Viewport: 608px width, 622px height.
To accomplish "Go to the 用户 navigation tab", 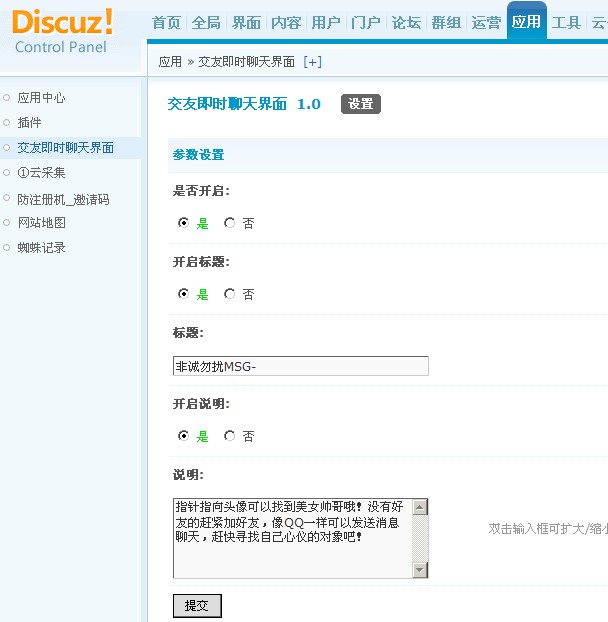I will click(x=326, y=23).
